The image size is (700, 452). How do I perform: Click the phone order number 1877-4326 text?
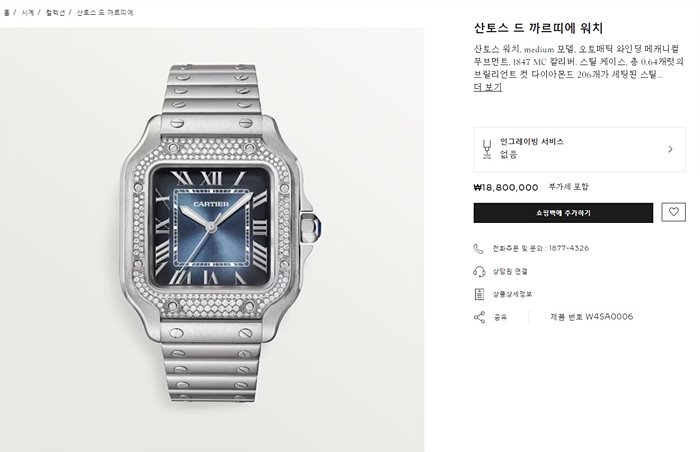point(568,248)
